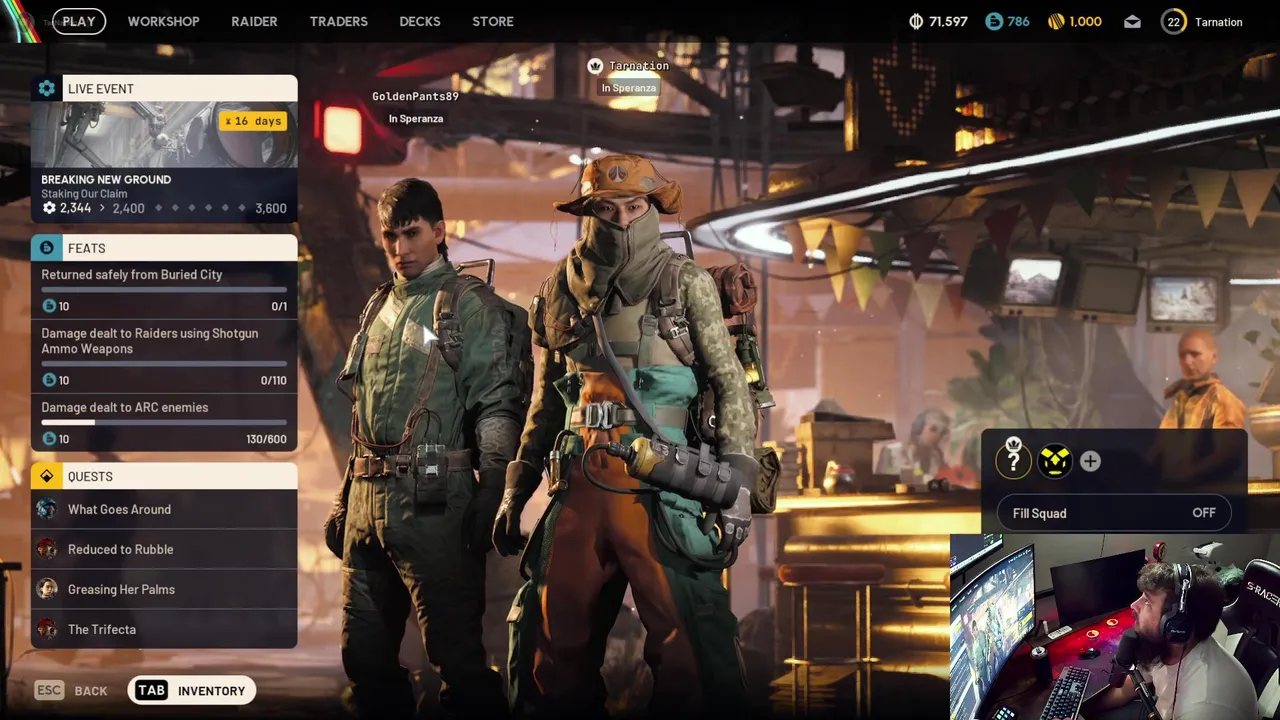Visit the STORE tab
Image resolution: width=1280 pixels, height=720 pixels.
point(493,21)
